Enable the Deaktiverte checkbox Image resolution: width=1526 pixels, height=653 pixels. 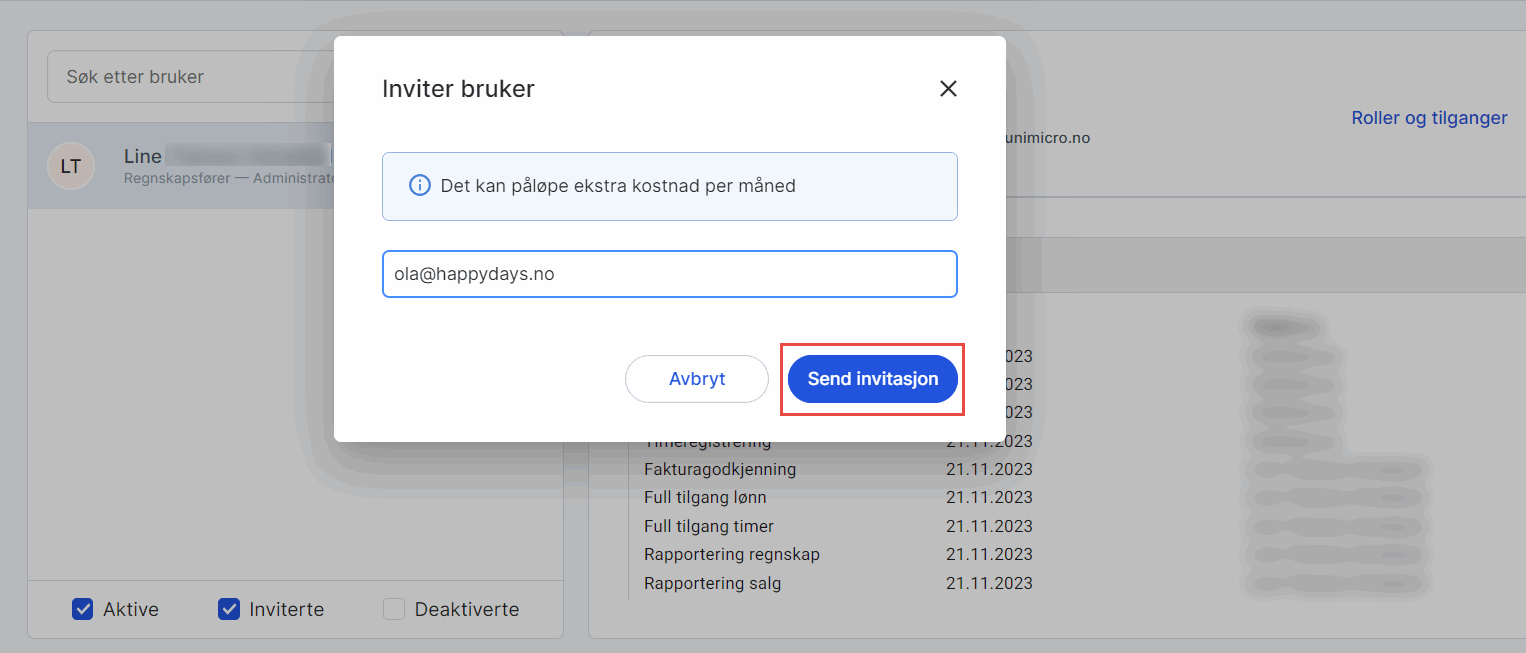coord(394,609)
